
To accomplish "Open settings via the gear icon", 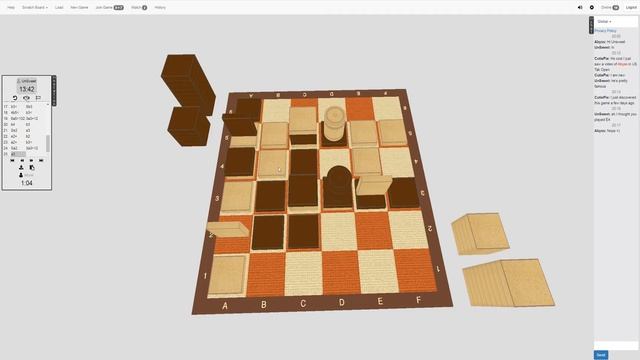I will 591,7.
